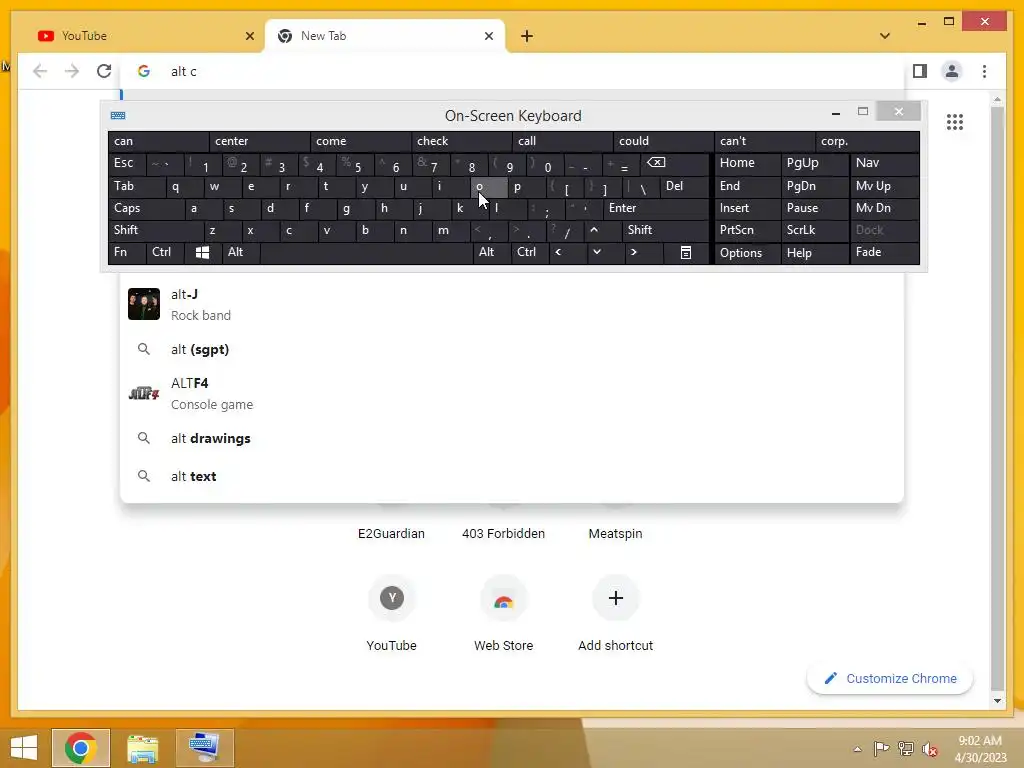Image resolution: width=1024 pixels, height=768 pixels.
Task: Open the Windows Start button
Action: [24, 748]
